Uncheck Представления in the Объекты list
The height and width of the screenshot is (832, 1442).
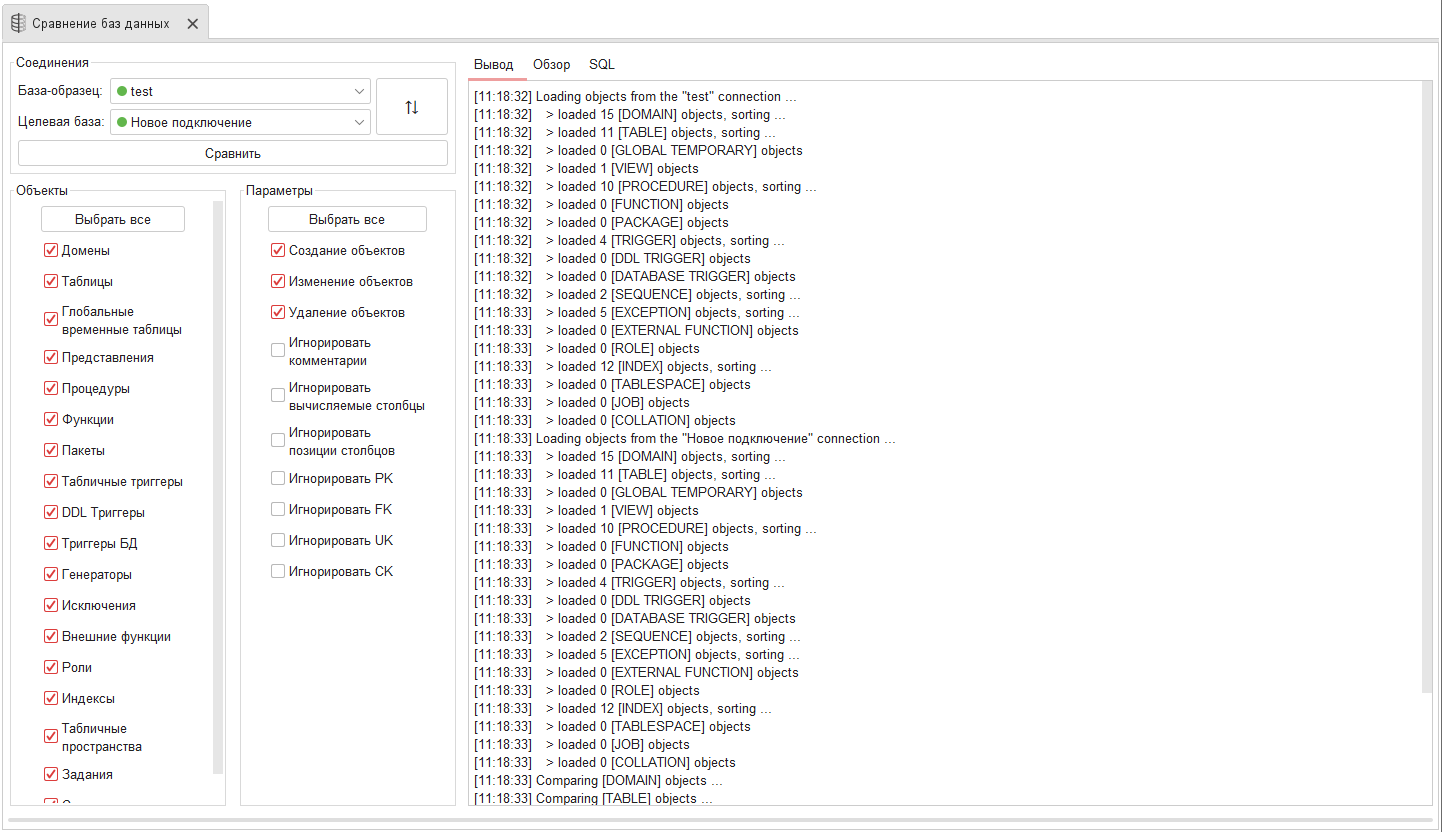(x=50, y=357)
